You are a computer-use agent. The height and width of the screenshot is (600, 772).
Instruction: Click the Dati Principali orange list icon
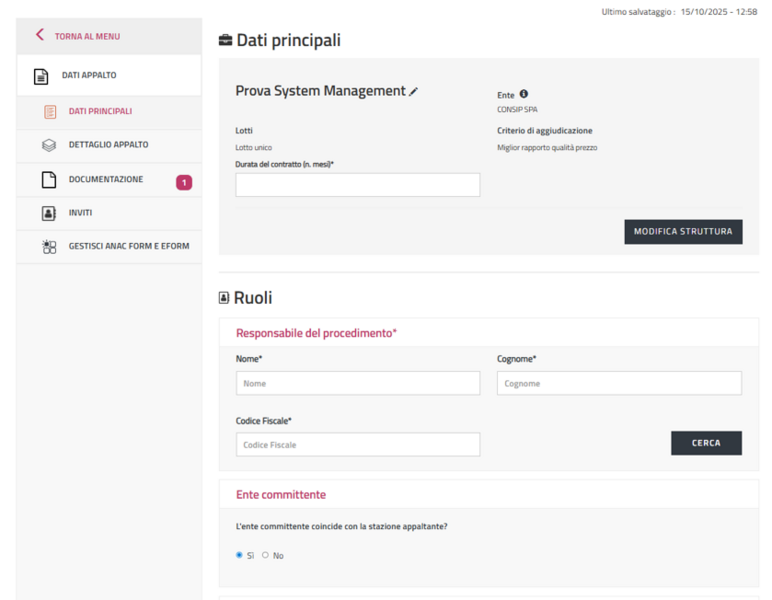tap(50, 112)
